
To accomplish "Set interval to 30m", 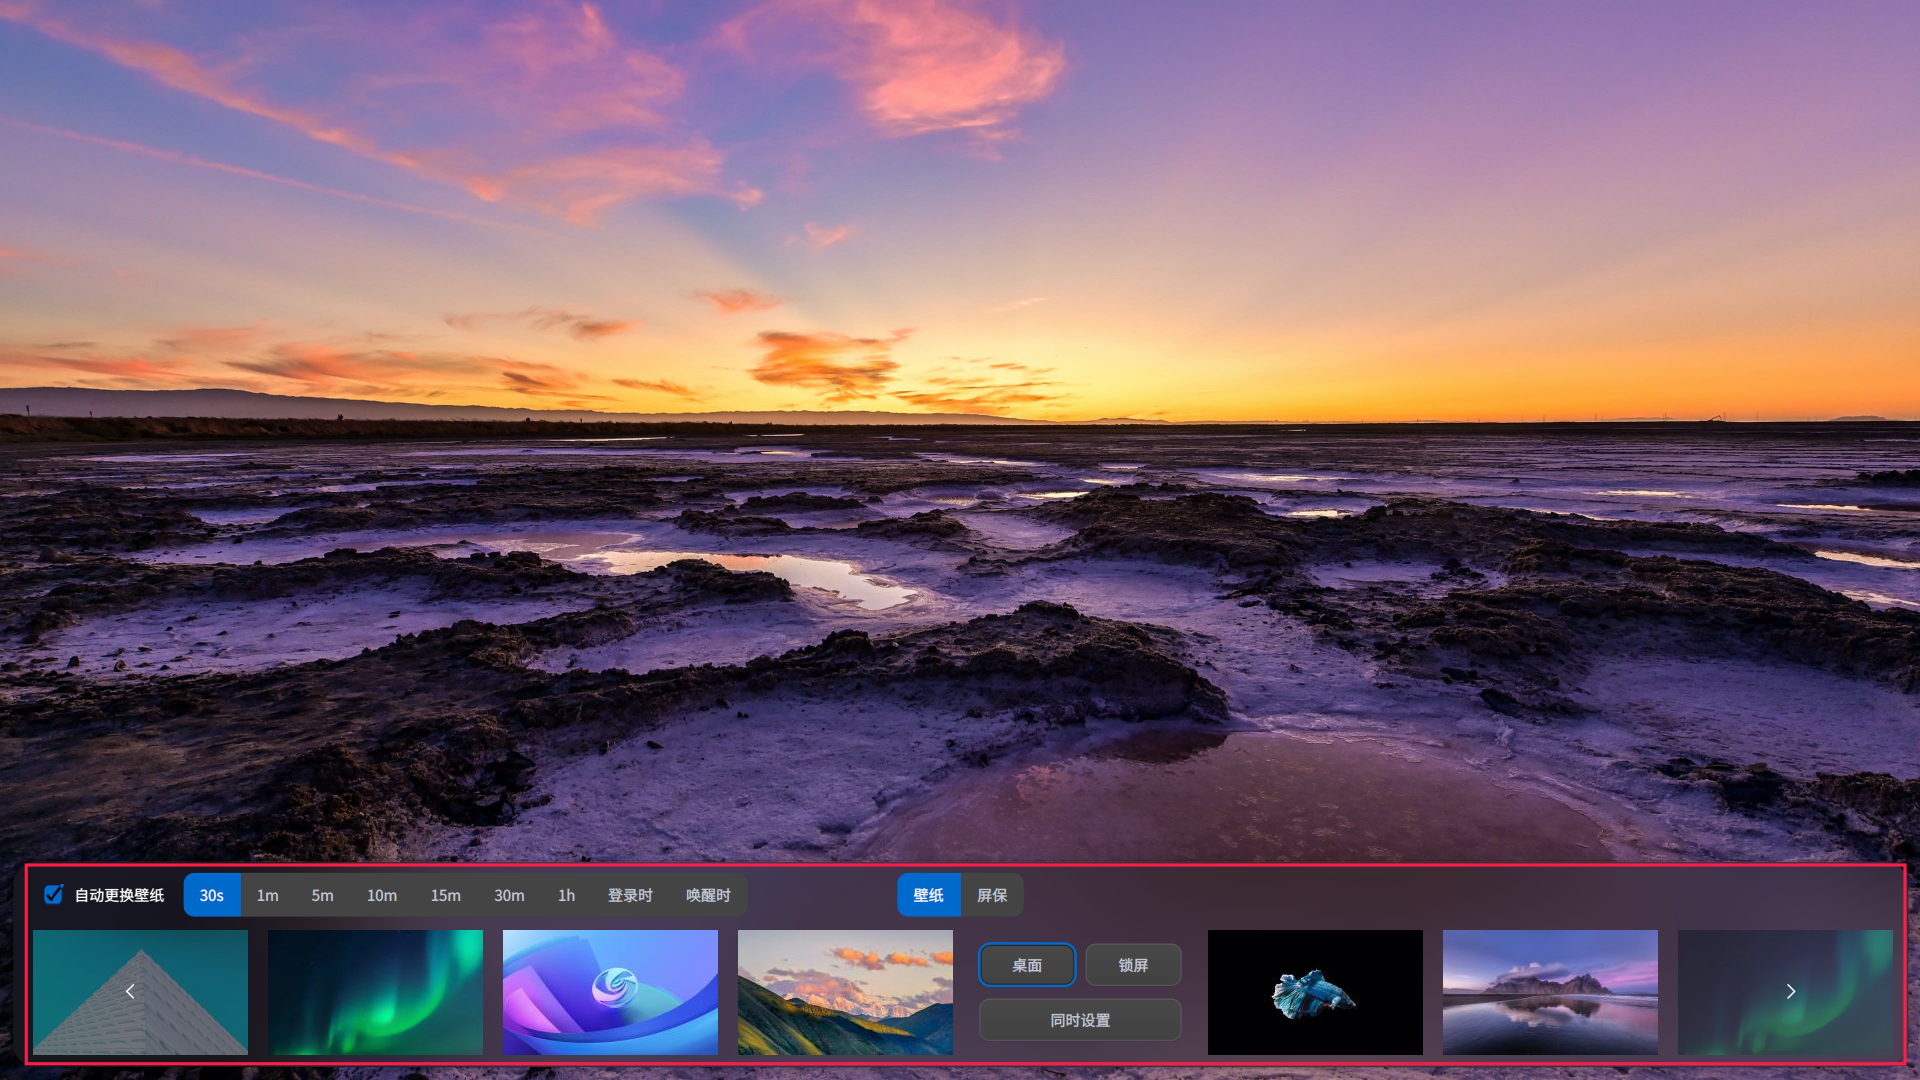I will 509,895.
